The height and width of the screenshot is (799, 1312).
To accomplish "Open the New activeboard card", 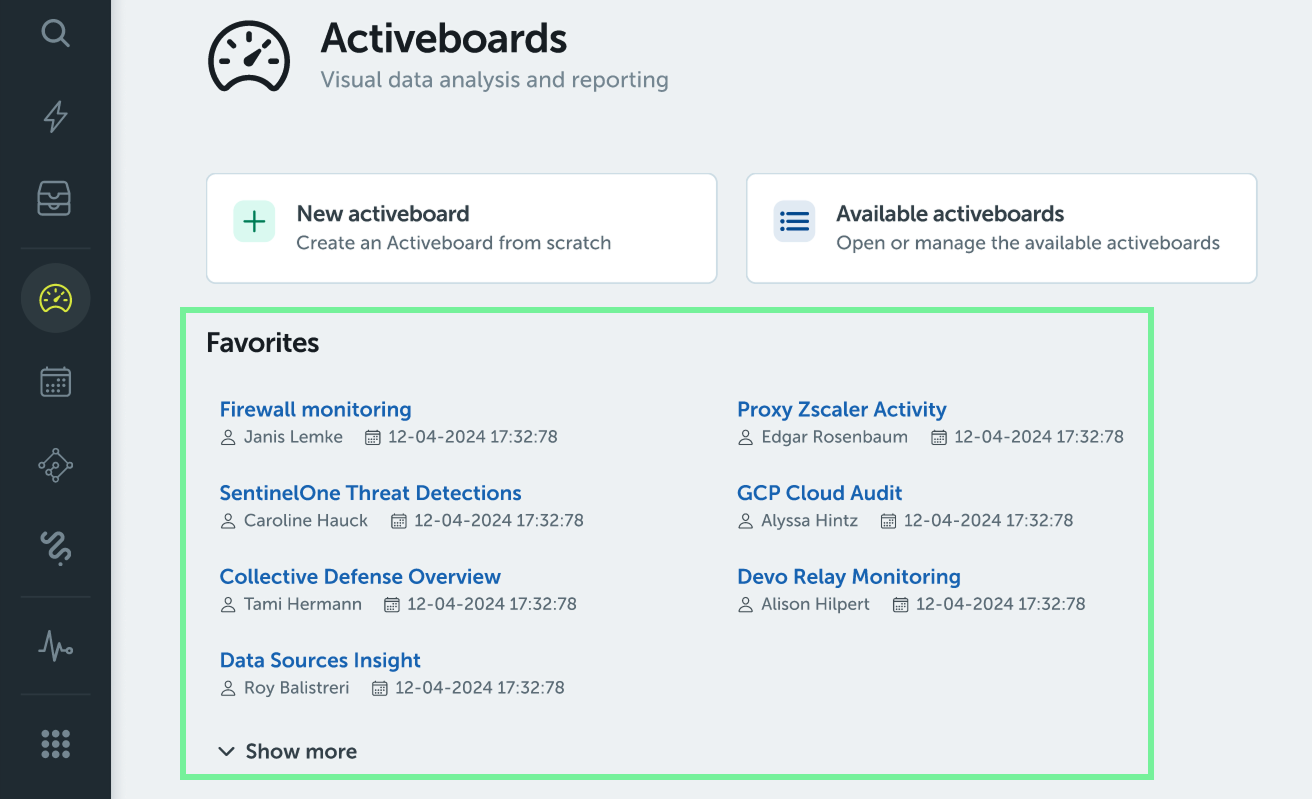I will [x=461, y=228].
